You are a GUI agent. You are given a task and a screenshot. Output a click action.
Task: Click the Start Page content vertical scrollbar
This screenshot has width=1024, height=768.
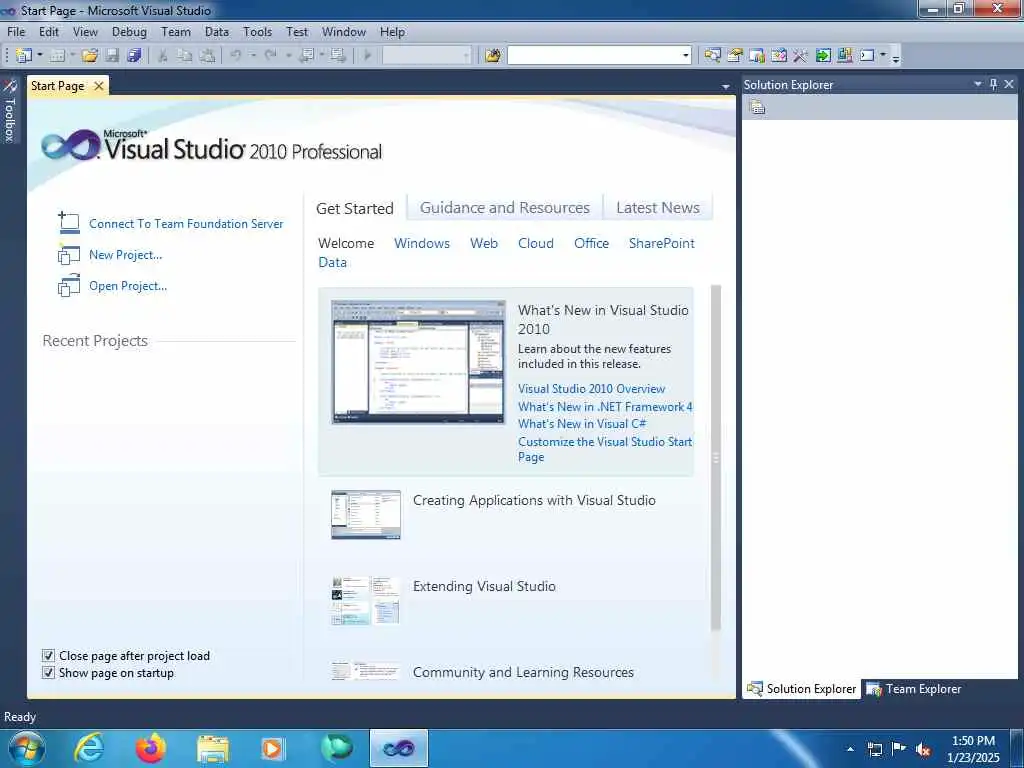(x=716, y=457)
